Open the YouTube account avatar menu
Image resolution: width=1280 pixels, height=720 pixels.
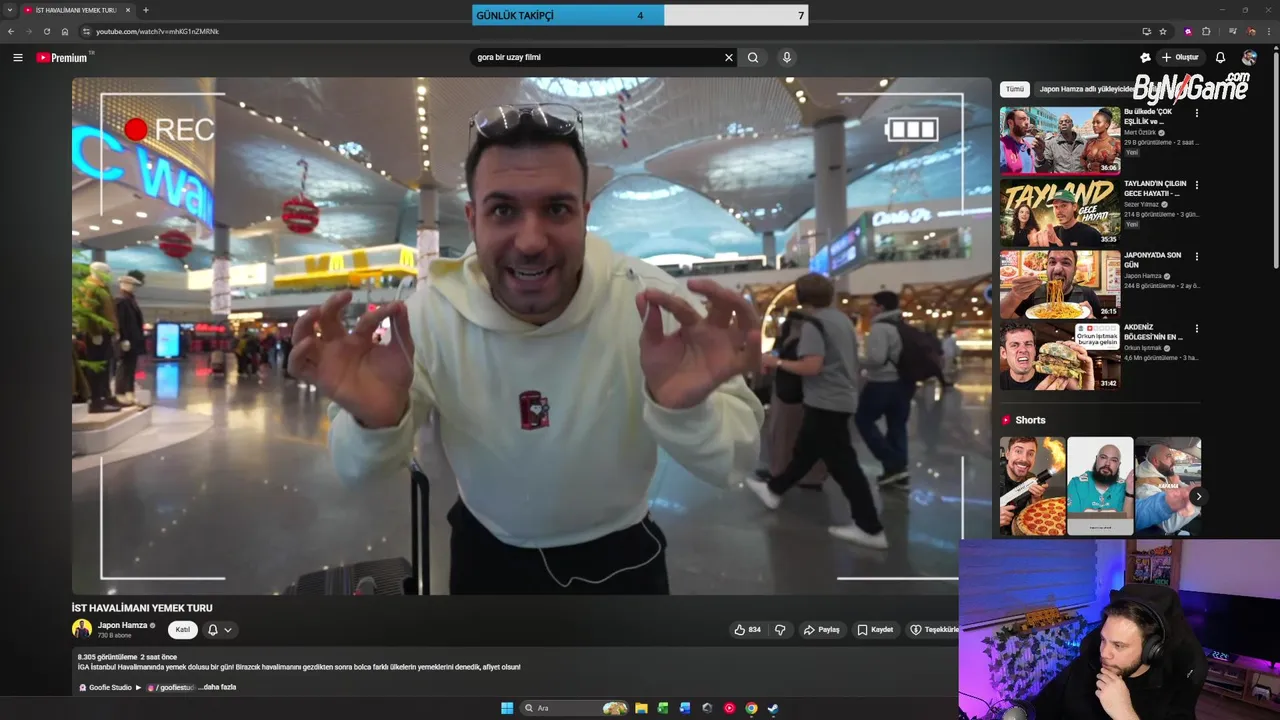click(x=1249, y=58)
